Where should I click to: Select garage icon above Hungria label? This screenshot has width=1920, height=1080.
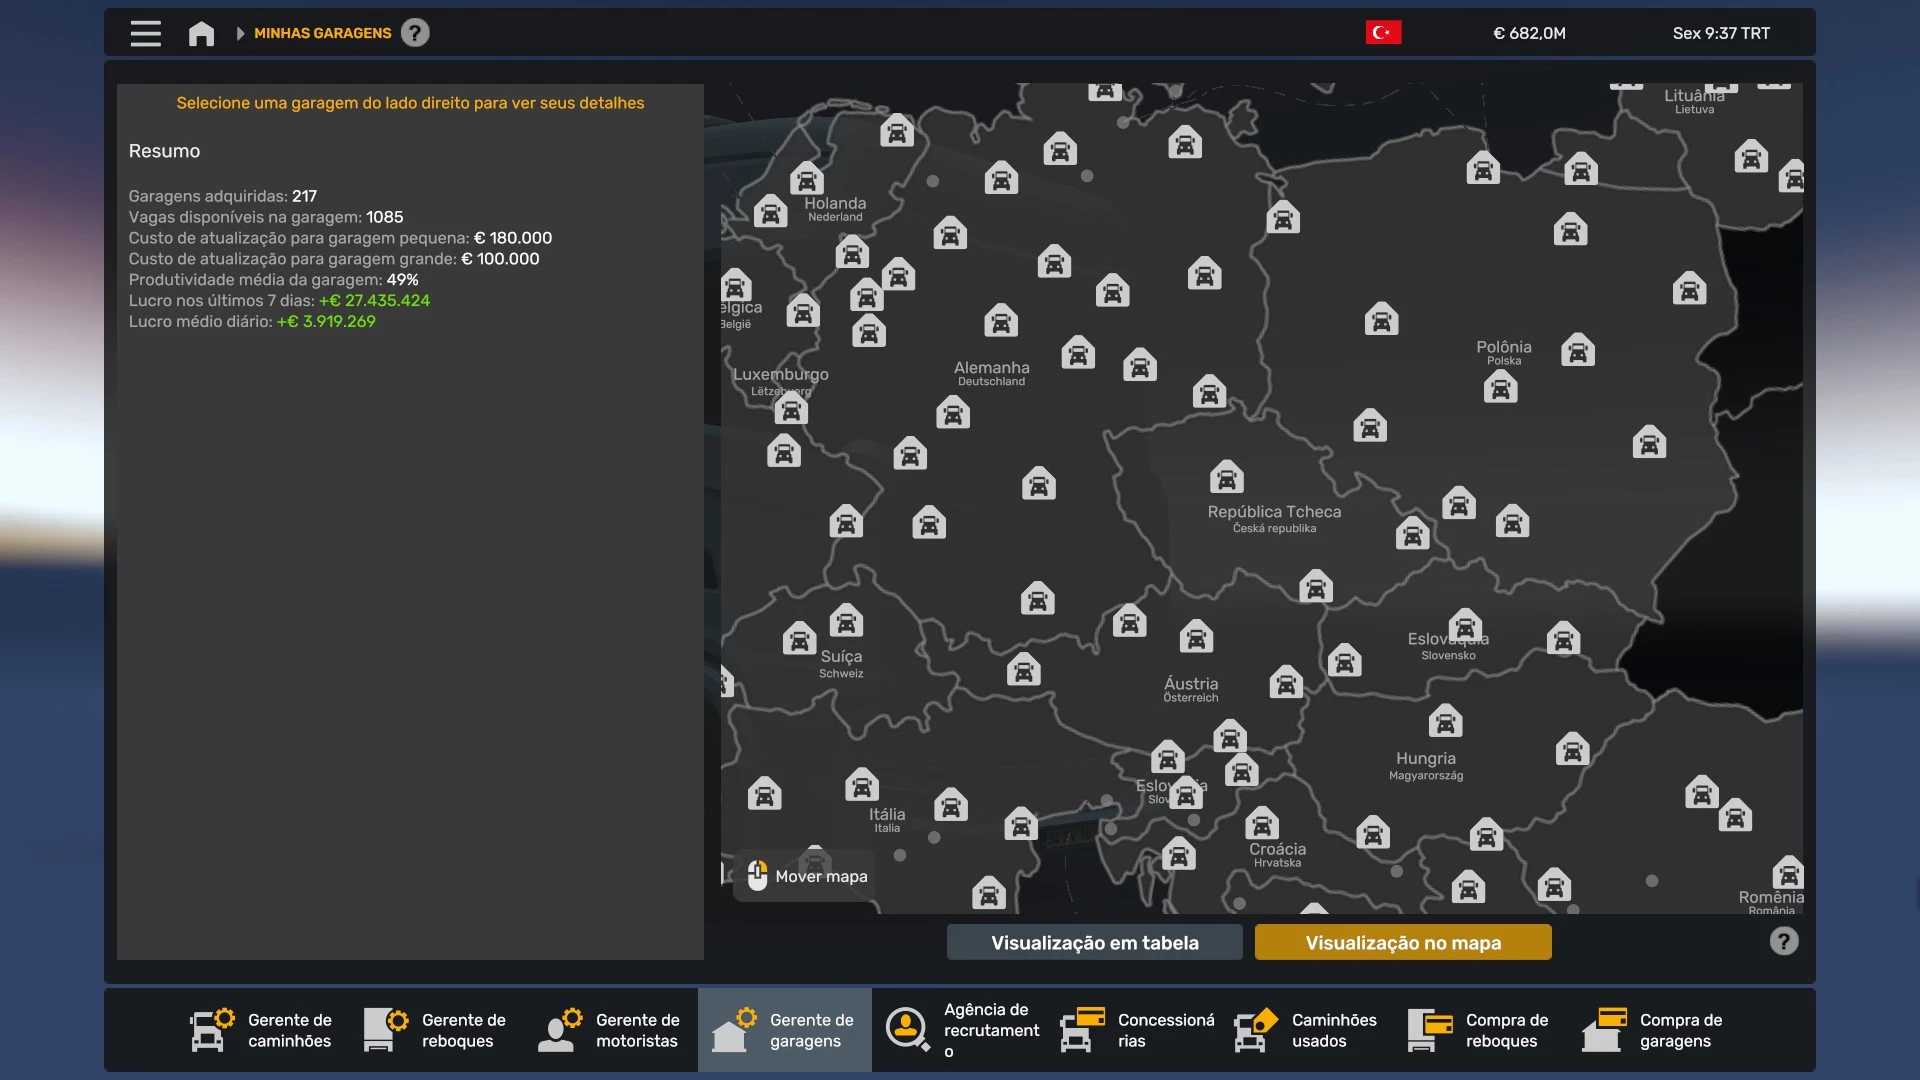tap(1444, 721)
